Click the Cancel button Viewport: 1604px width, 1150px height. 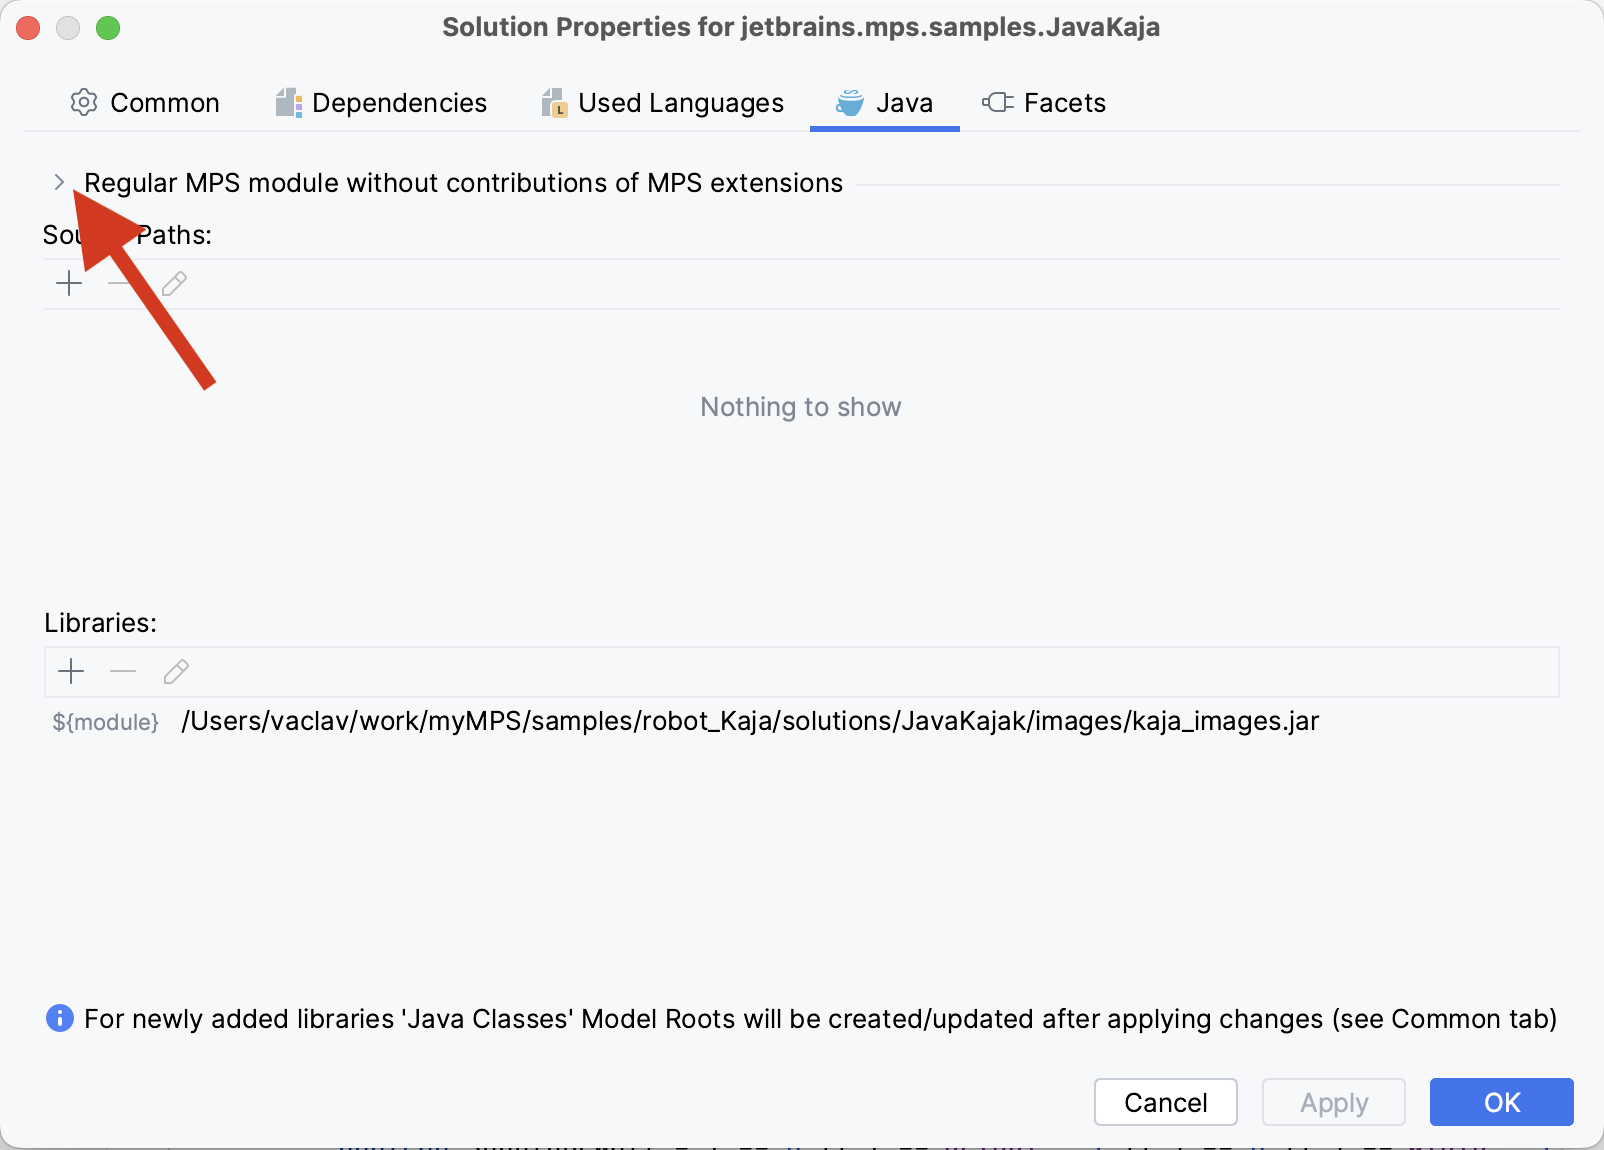point(1165,1102)
